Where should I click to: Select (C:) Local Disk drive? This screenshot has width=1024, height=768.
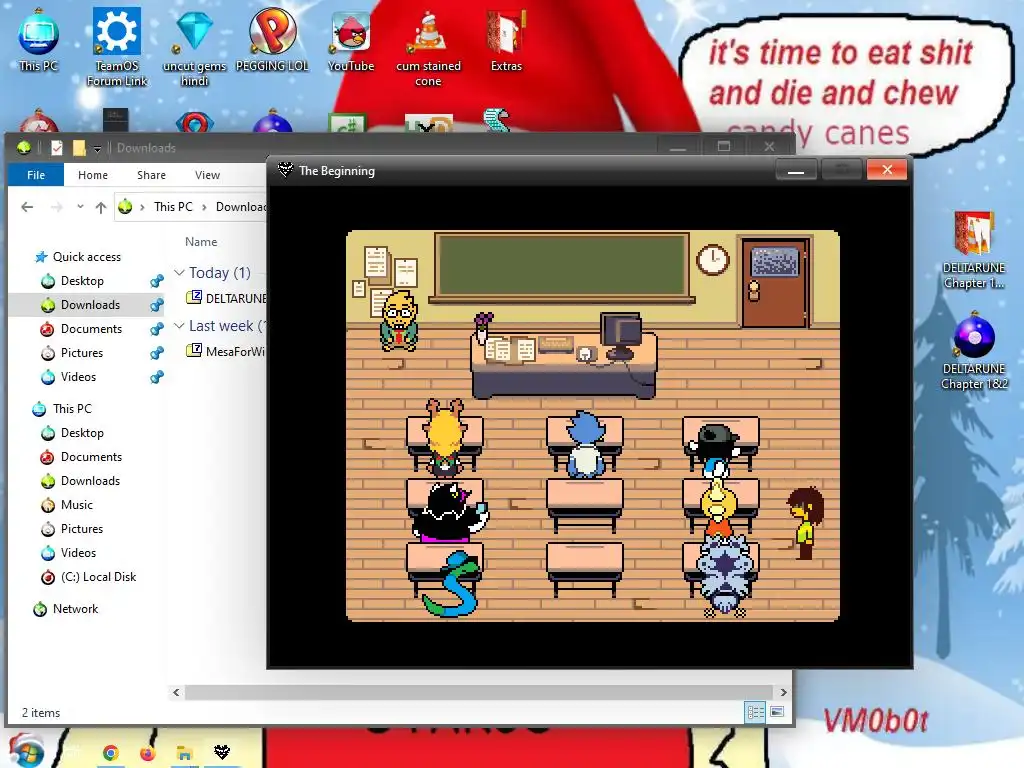click(x=98, y=577)
